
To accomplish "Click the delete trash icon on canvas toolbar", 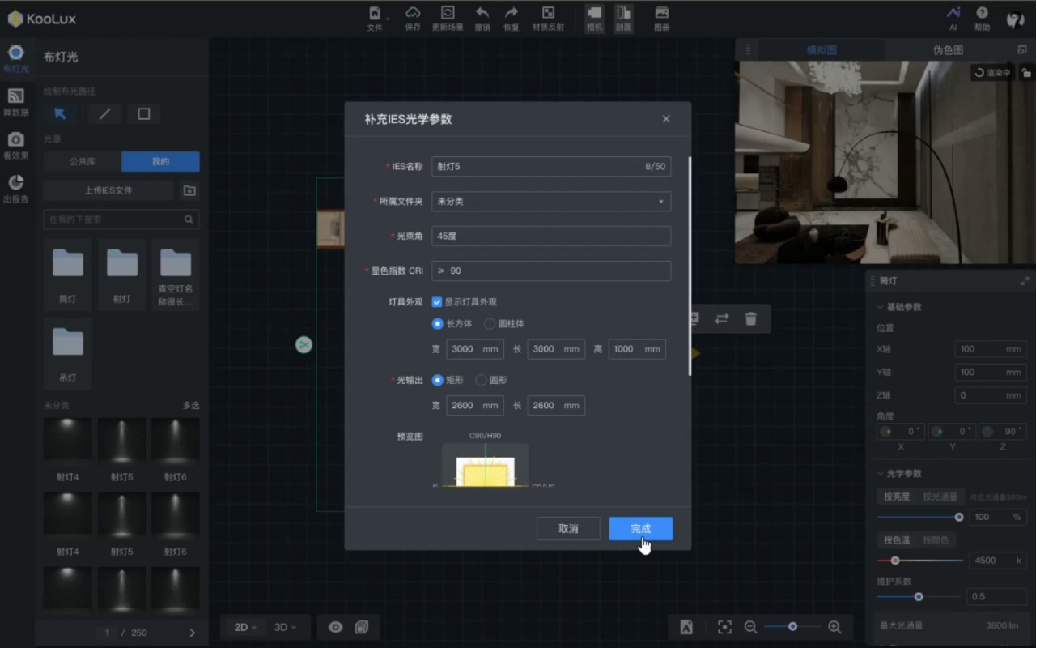I will [x=750, y=319].
